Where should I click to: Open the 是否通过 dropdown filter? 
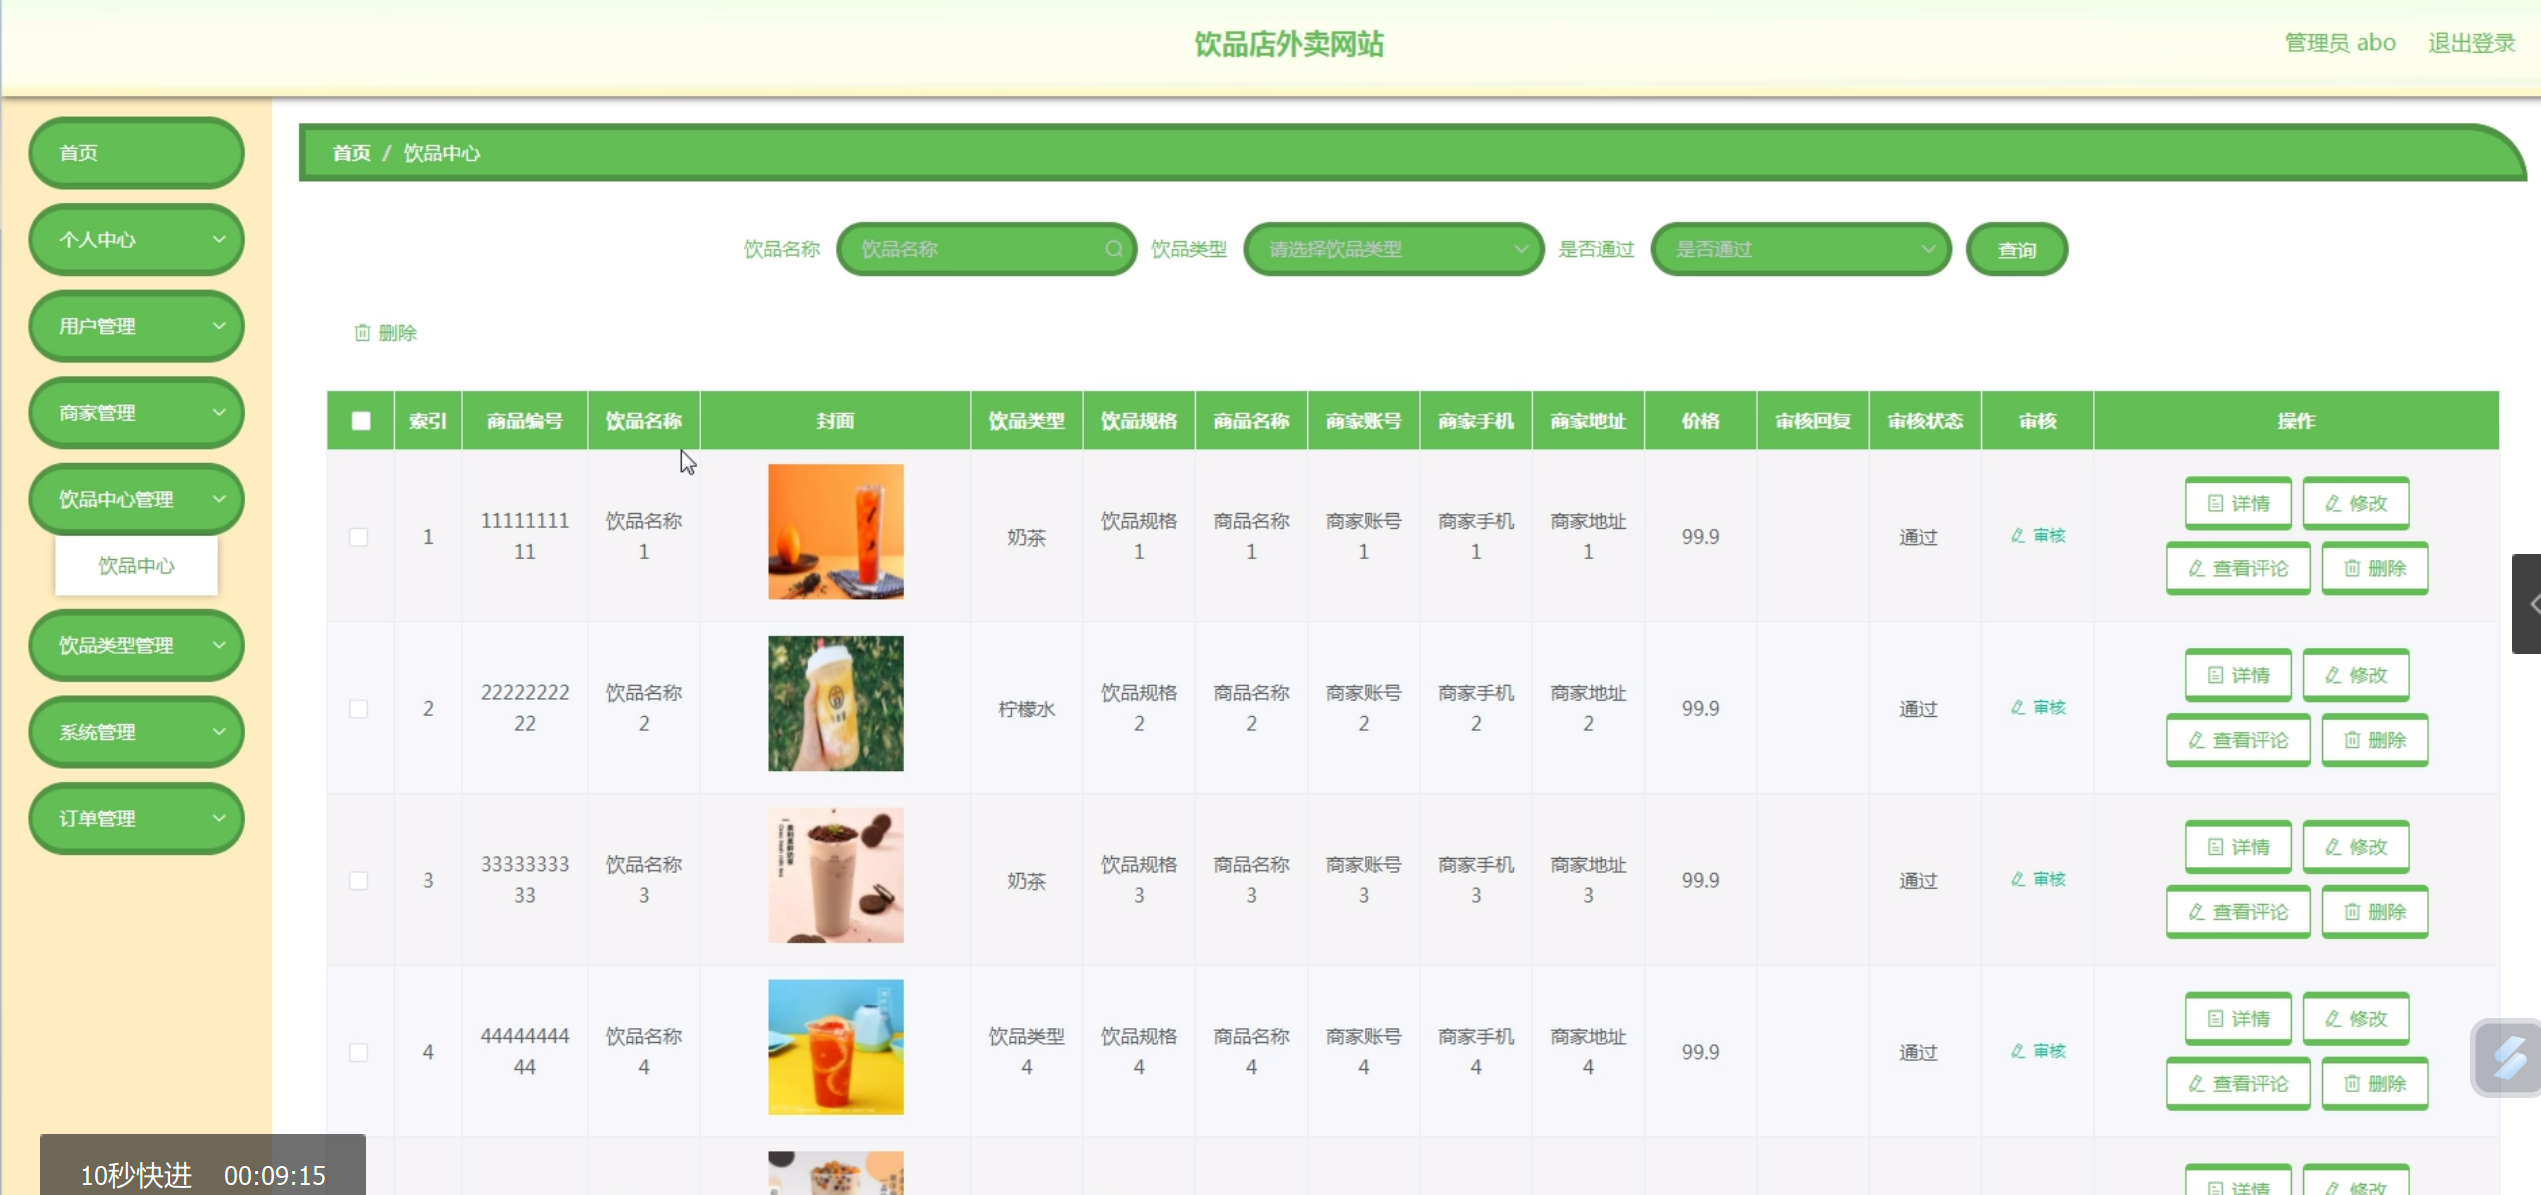[x=1800, y=249]
